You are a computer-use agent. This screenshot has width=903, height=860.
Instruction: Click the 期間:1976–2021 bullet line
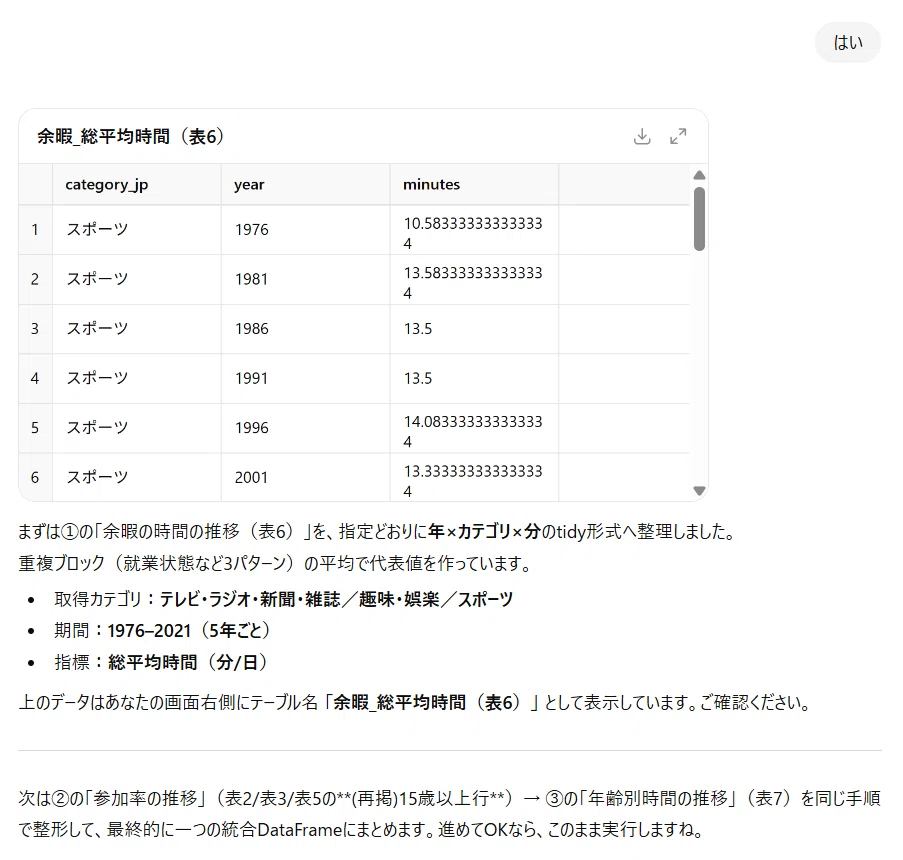tap(162, 631)
